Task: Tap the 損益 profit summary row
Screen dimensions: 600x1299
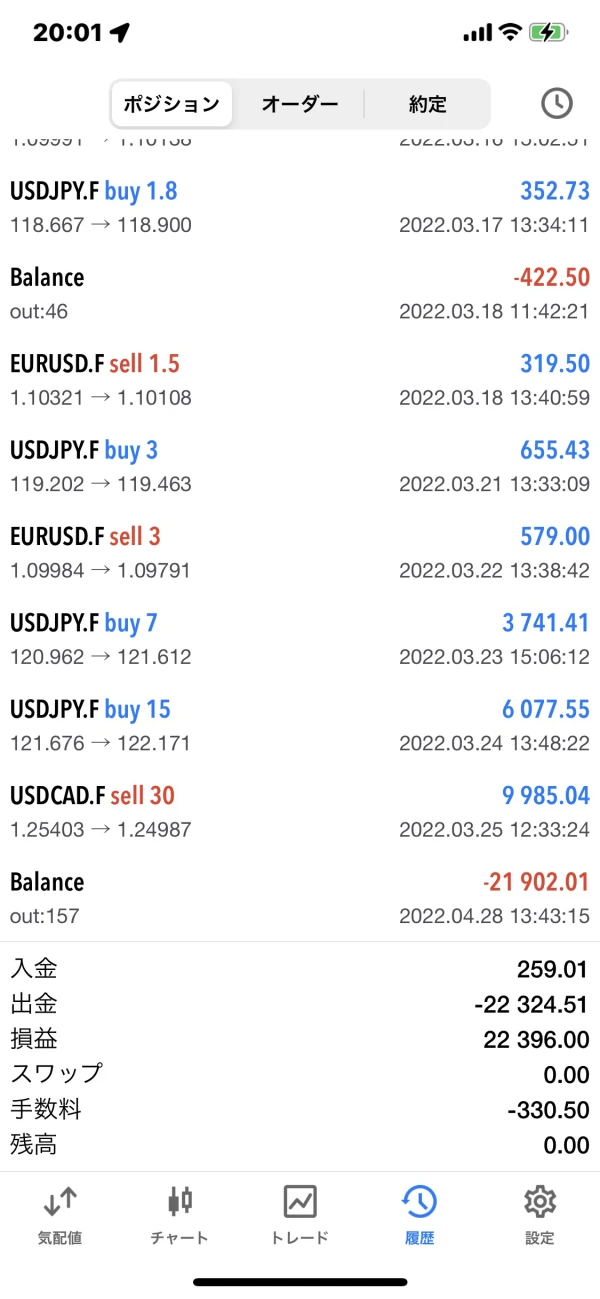Action: click(x=300, y=1040)
